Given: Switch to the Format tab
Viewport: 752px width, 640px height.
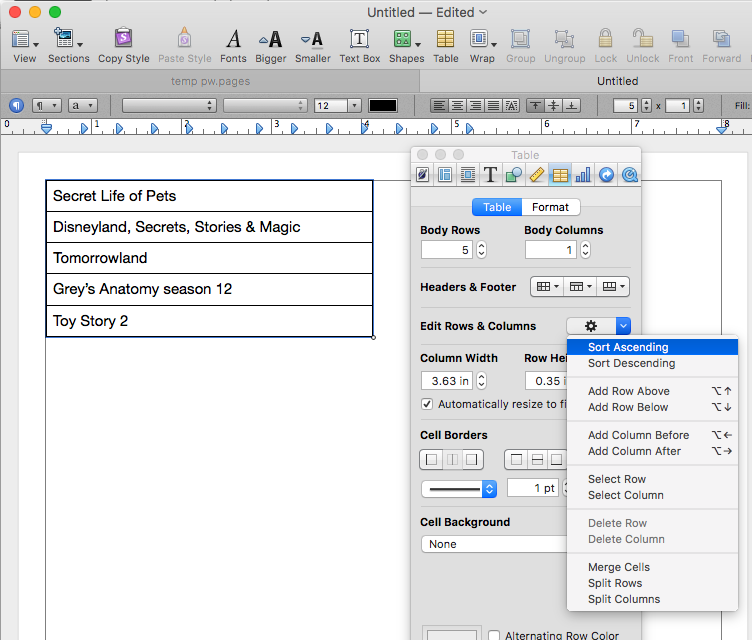Looking at the screenshot, I should (x=551, y=207).
